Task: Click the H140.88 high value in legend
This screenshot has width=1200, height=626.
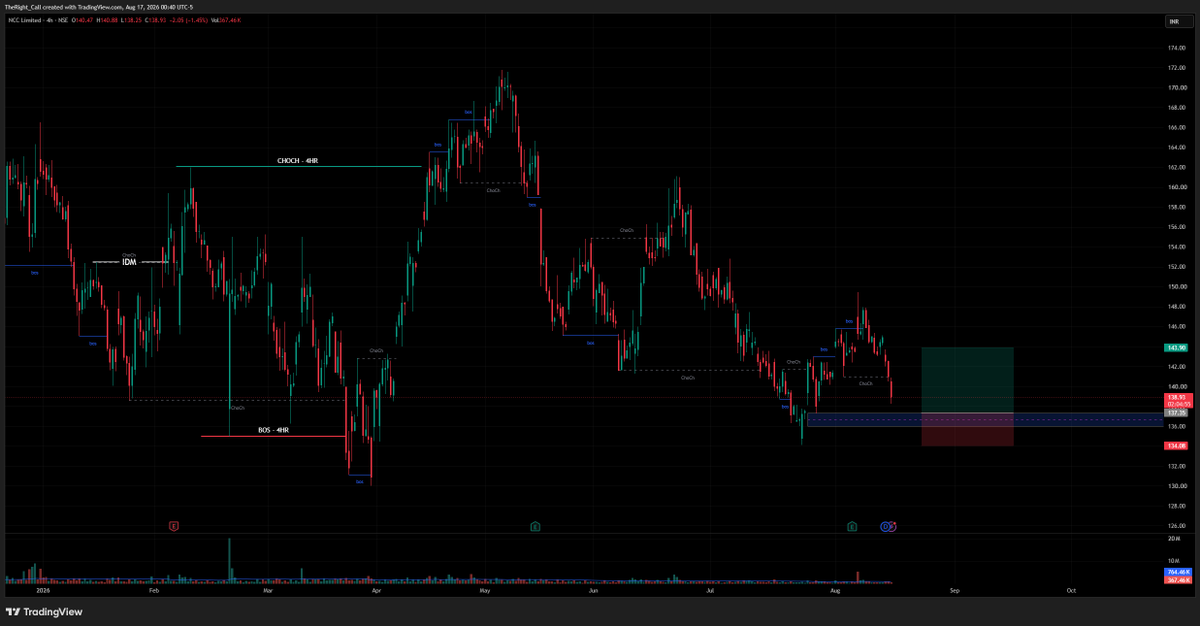Action: 108,19
